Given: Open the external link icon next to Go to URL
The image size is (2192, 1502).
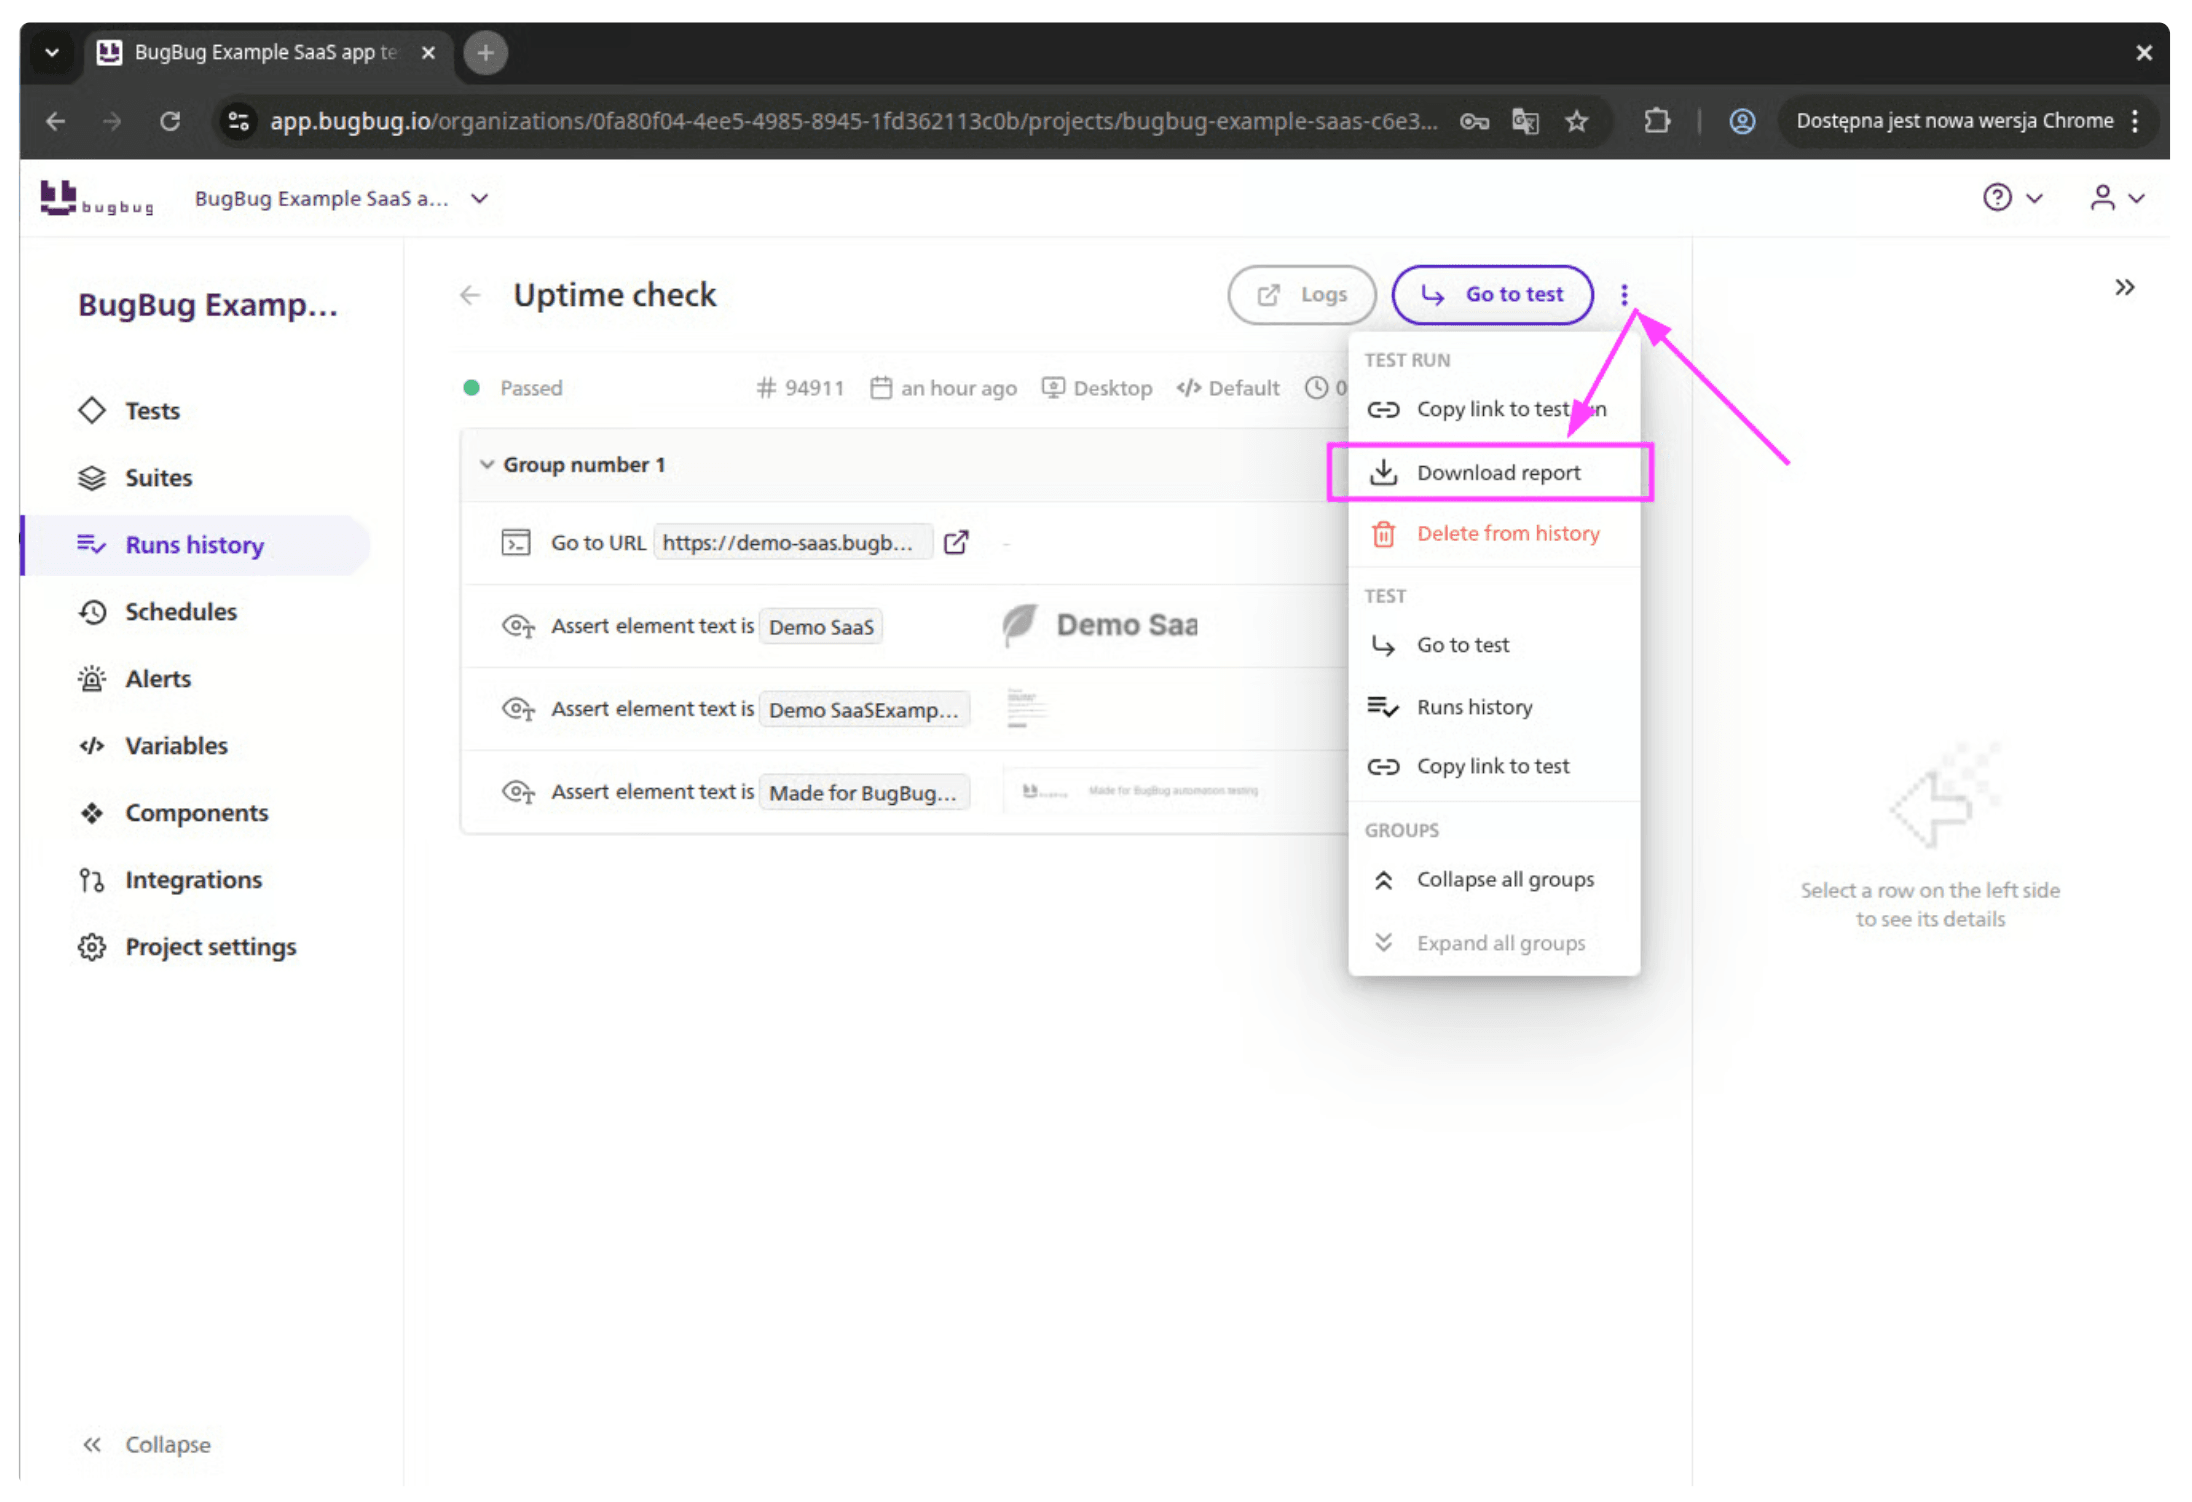Looking at the screenshot, I should point(956,542).
